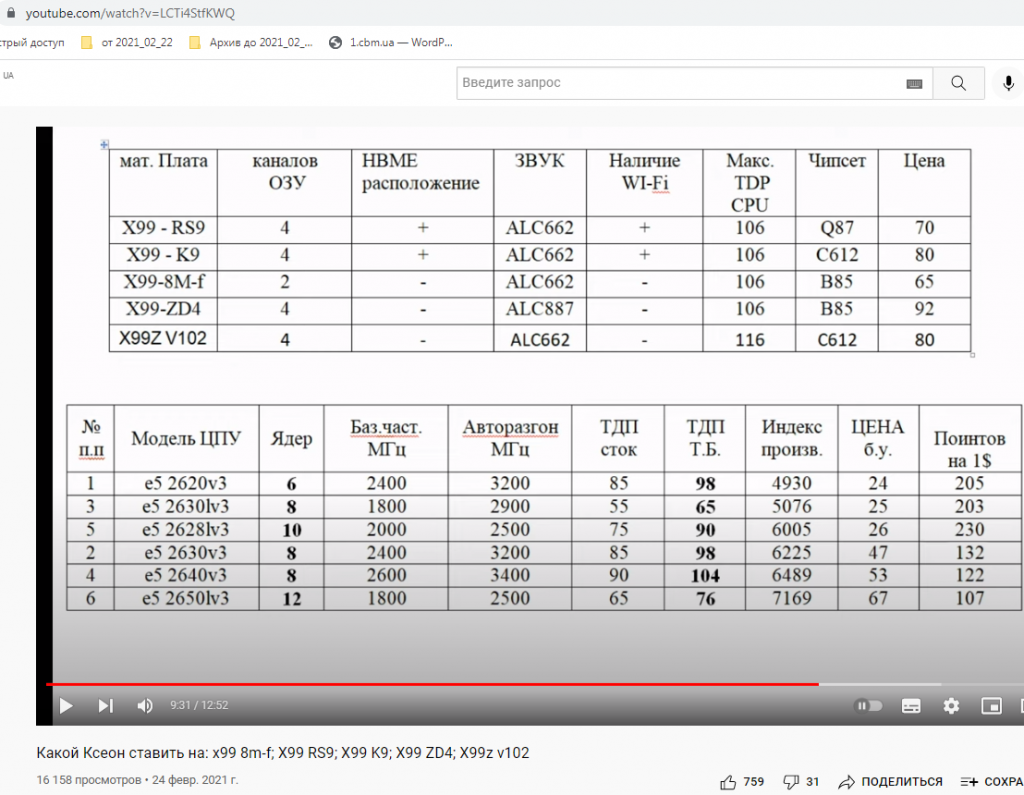Screen dimensions: 1024x795
Task: Click the X99Z V102 cell
Action: [x=163, y=338]
